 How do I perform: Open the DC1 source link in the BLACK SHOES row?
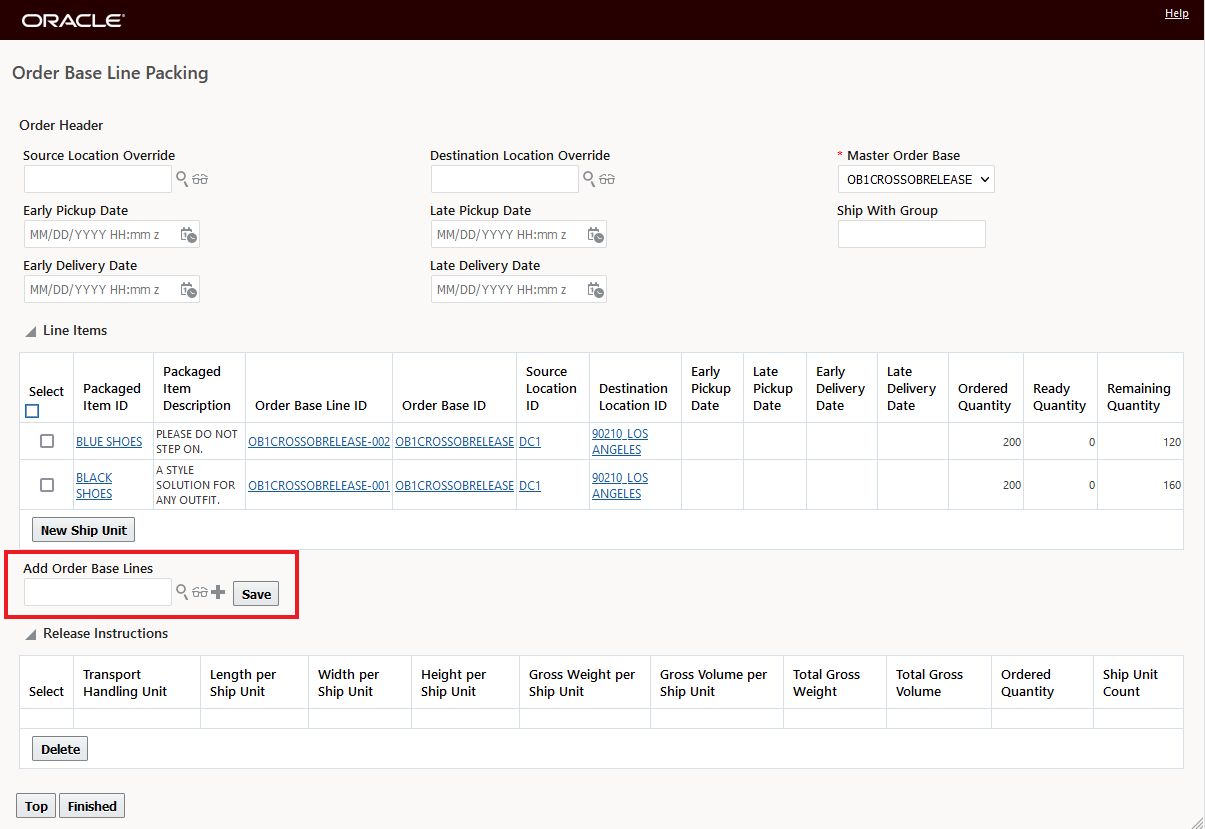[x=530, y=485]
